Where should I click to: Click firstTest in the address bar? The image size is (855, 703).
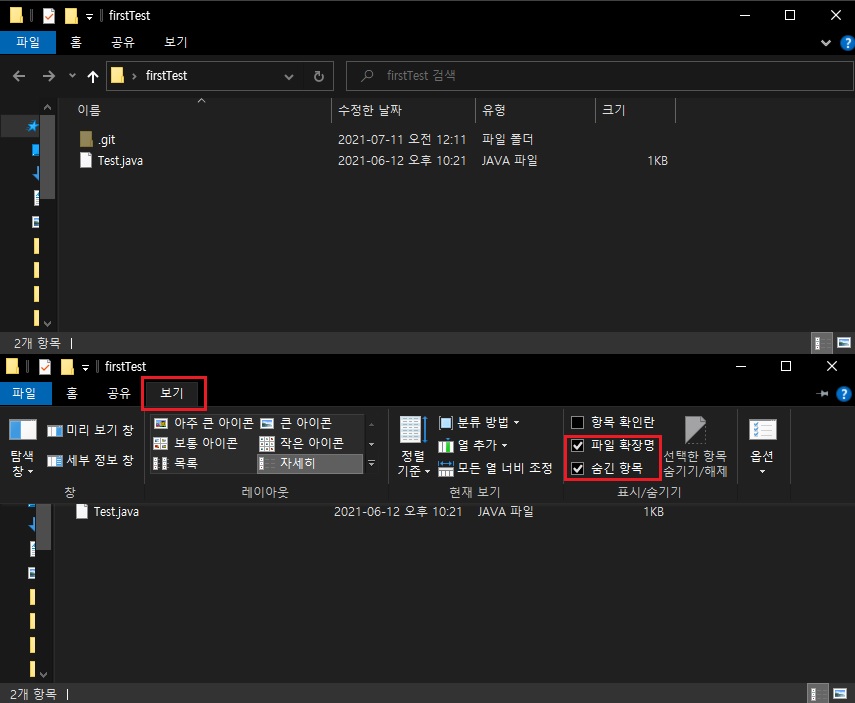point(166,75)
